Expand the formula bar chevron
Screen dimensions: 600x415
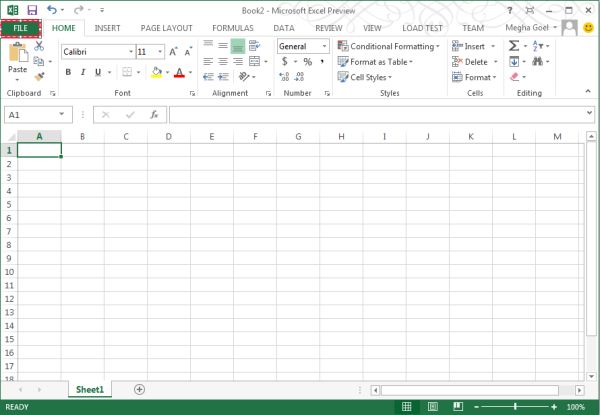(x=589, y=113)
